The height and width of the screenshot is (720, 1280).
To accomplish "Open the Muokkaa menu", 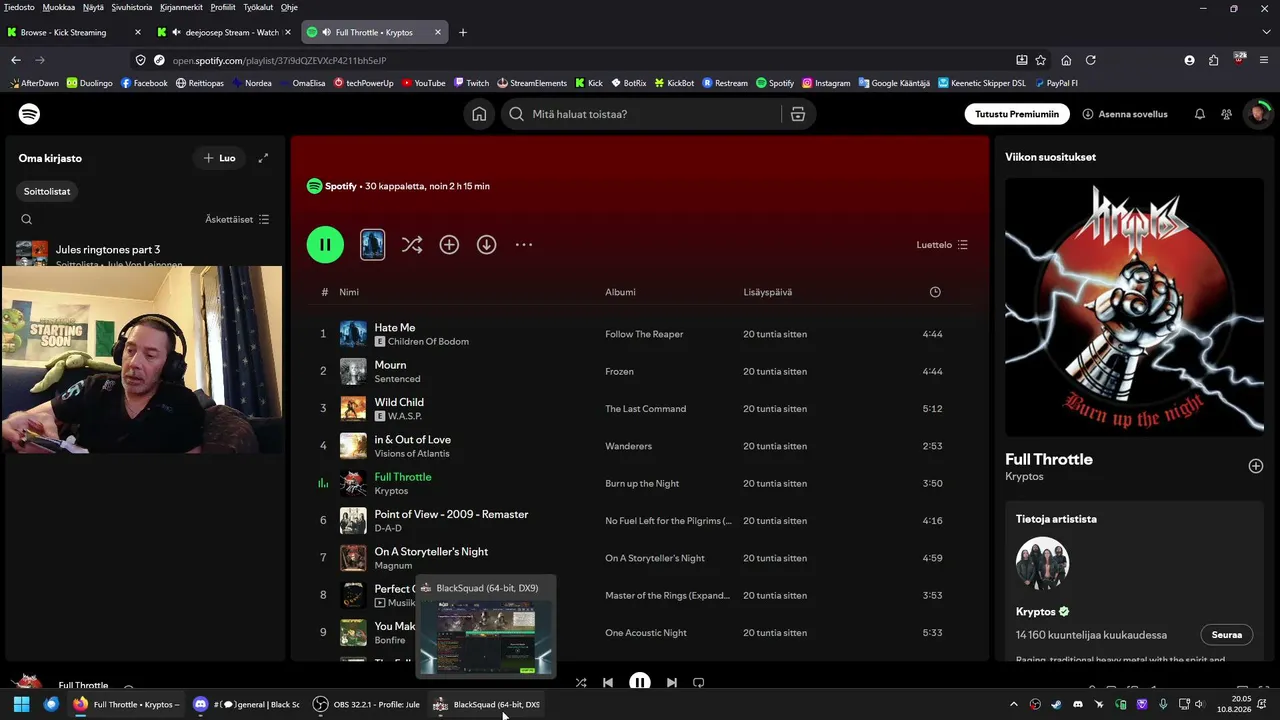I will point(59,7).
